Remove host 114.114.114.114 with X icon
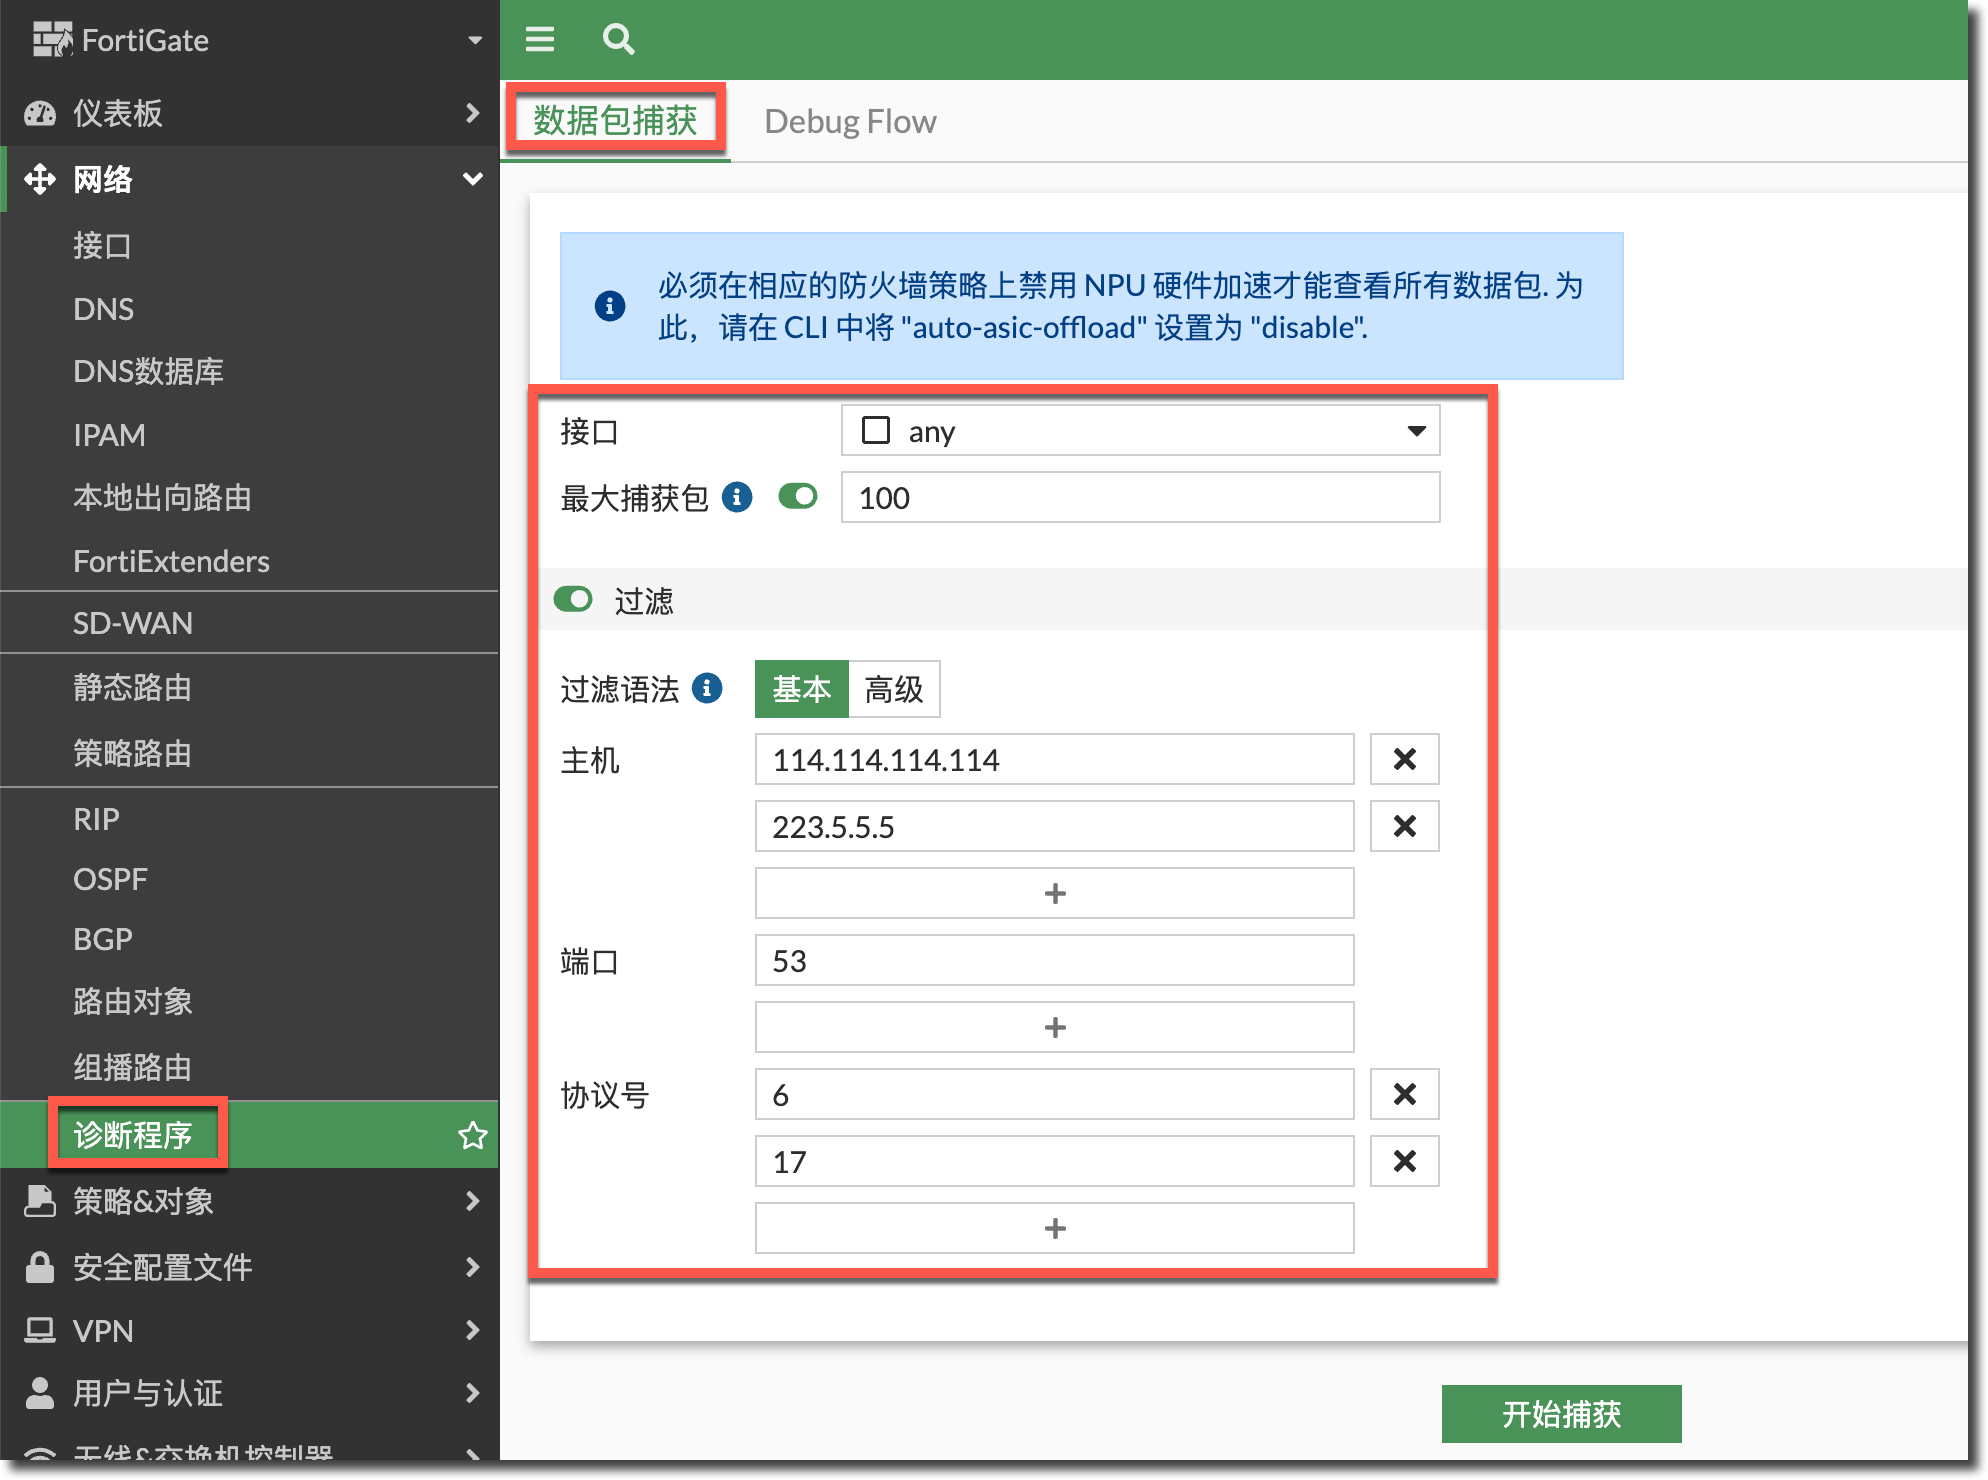This screenshot has height=1480, width=1988. pos(1404,759)
